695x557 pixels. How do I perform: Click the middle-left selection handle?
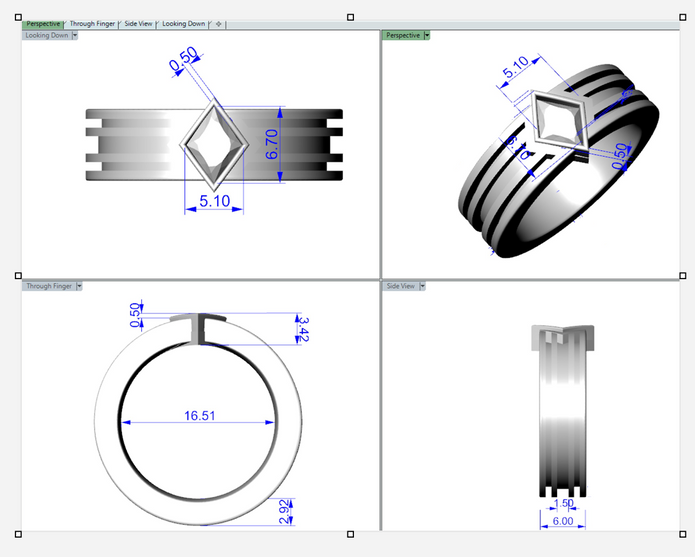click(x=18, y=276)
